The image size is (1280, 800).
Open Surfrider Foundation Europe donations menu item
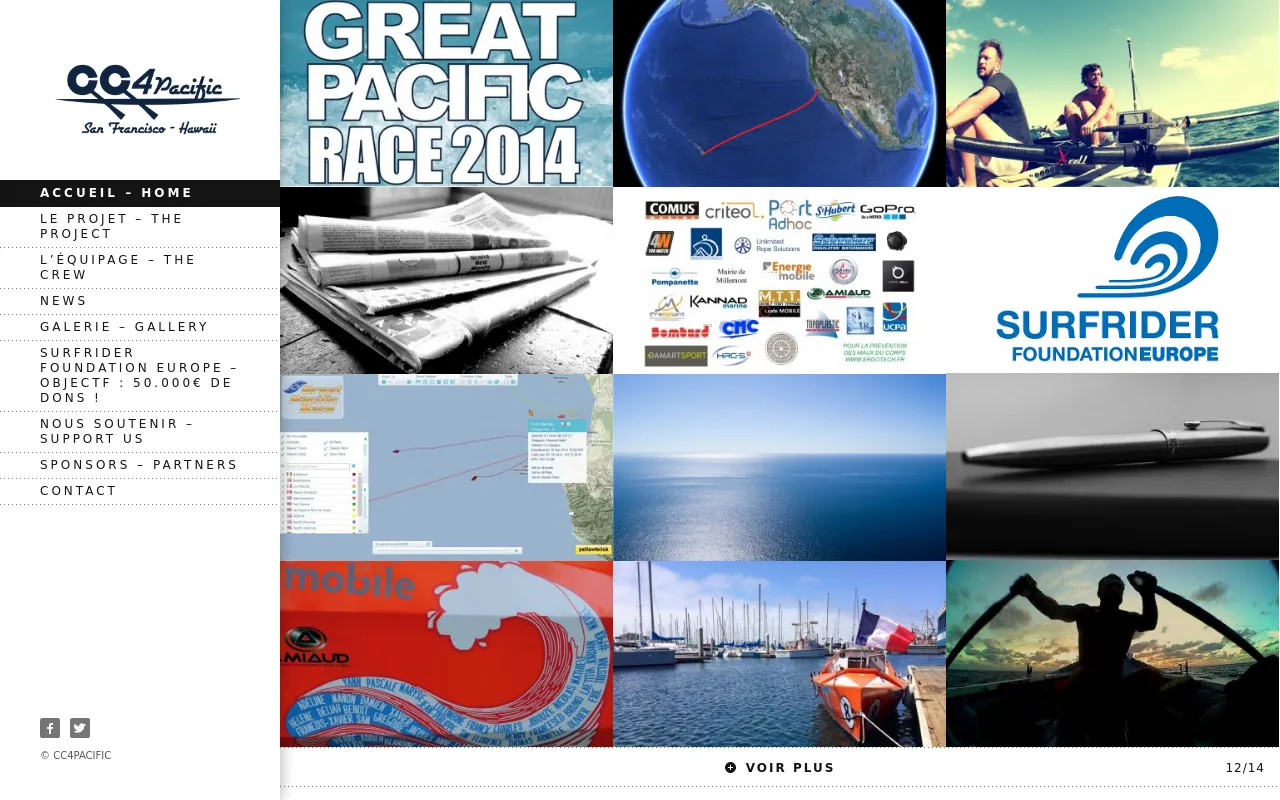[x=140, y=376]
